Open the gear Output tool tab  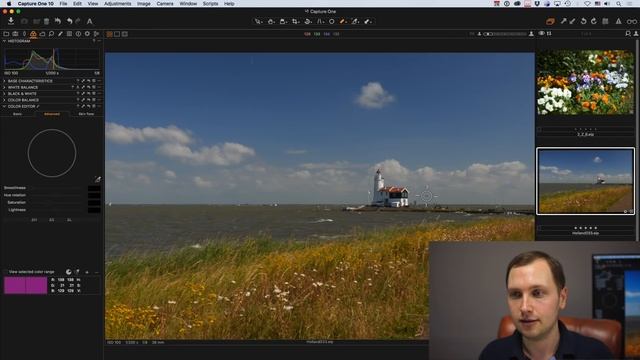pos(87,34)
